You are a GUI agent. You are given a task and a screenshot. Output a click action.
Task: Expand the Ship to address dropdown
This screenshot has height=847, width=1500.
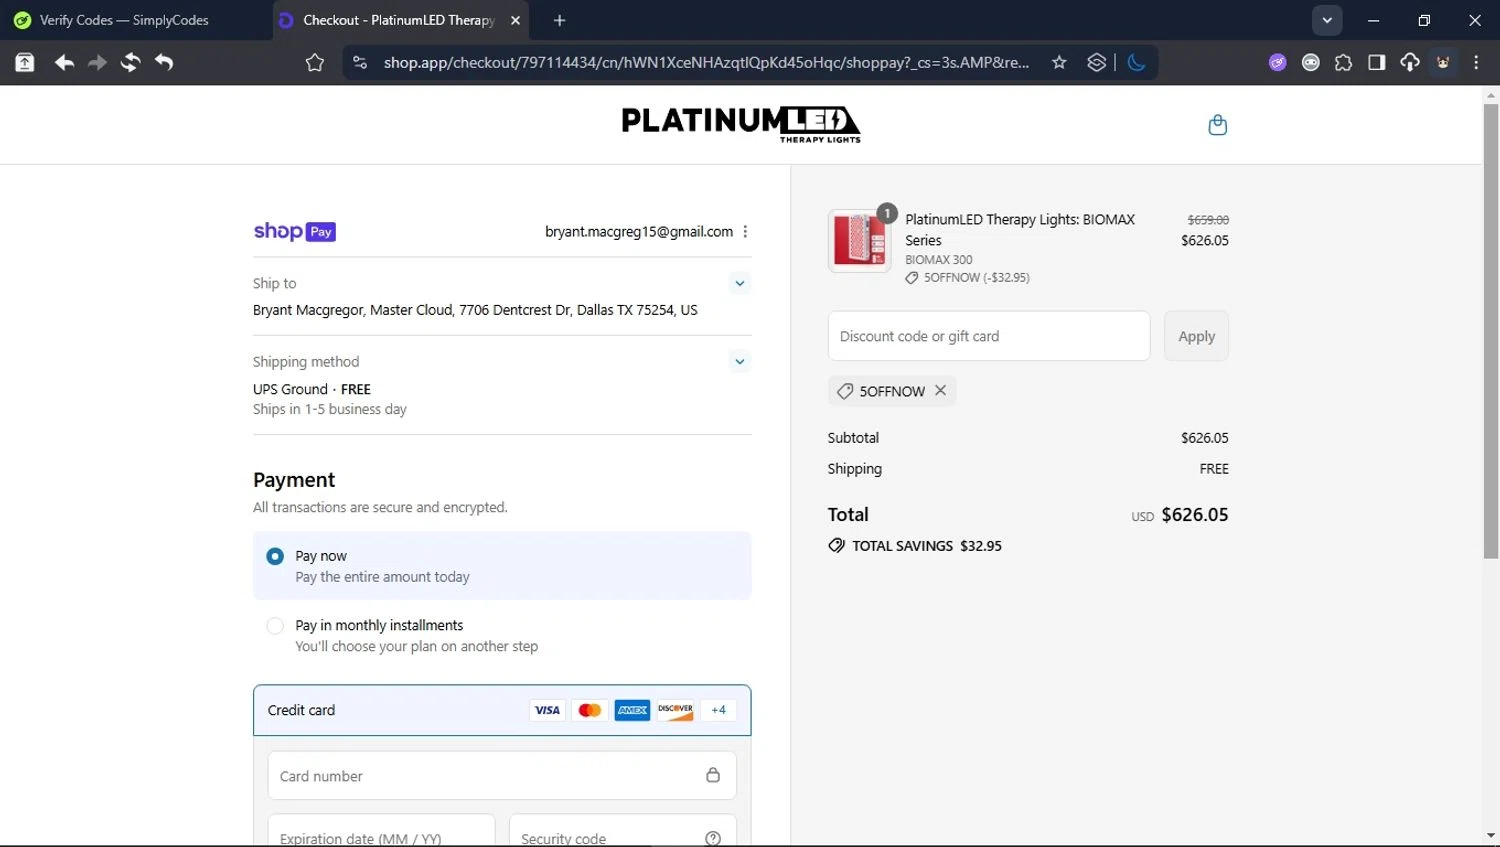[x=739, y=283]
